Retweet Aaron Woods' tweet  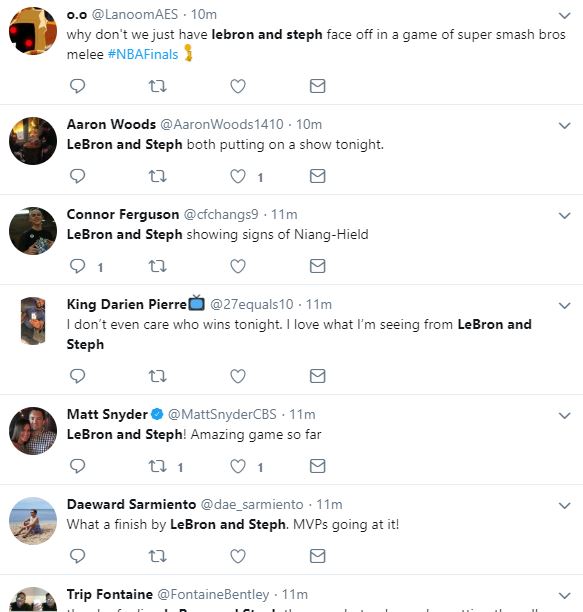click(158, 176)
